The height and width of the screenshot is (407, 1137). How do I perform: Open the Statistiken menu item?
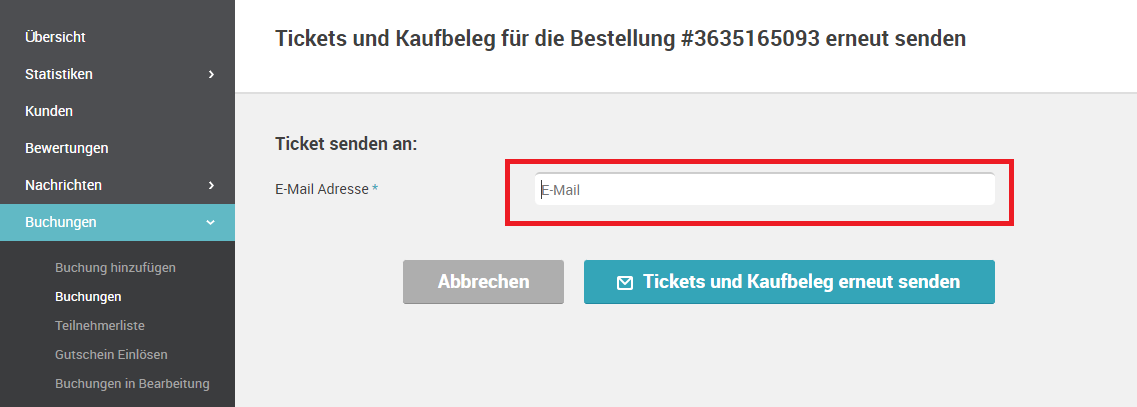pos(59,74)
